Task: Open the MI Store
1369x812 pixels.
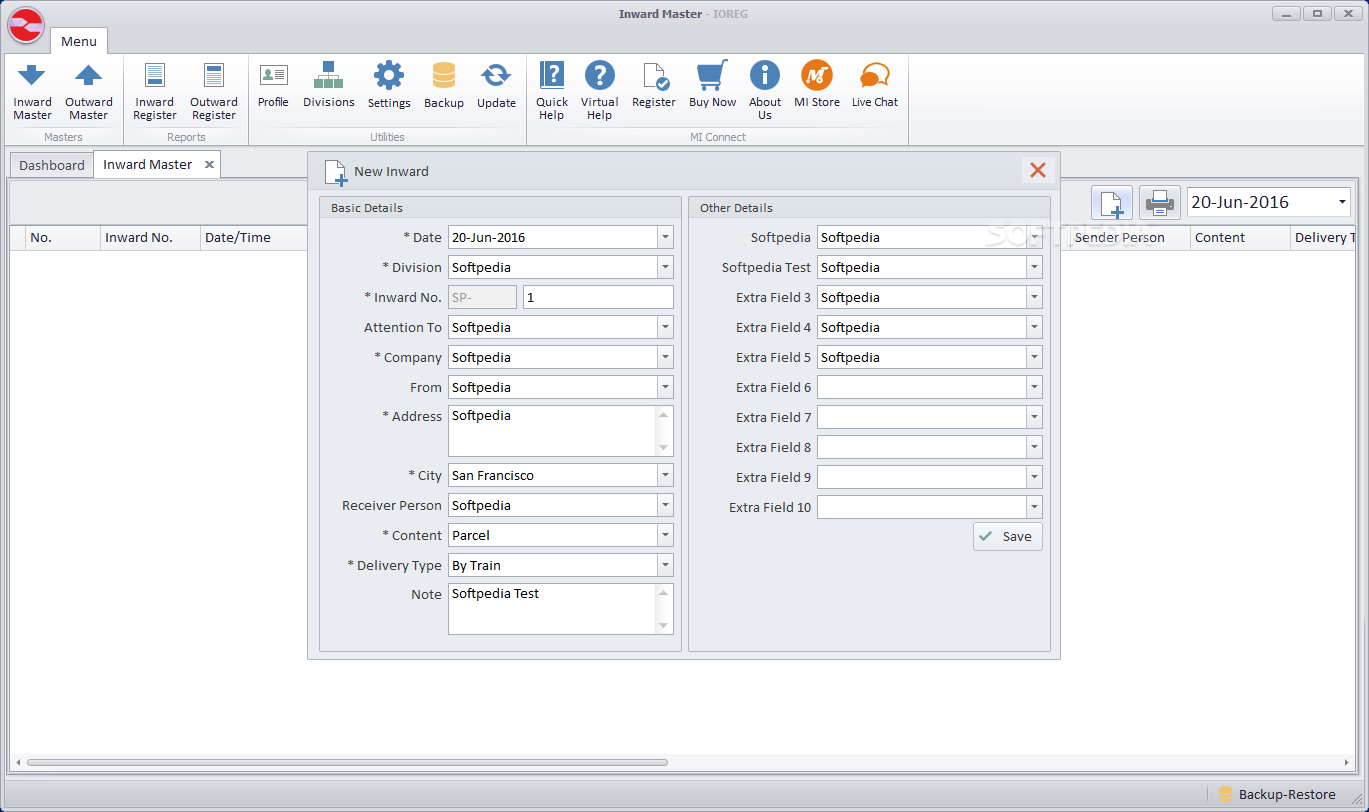Action: [816, 86]
